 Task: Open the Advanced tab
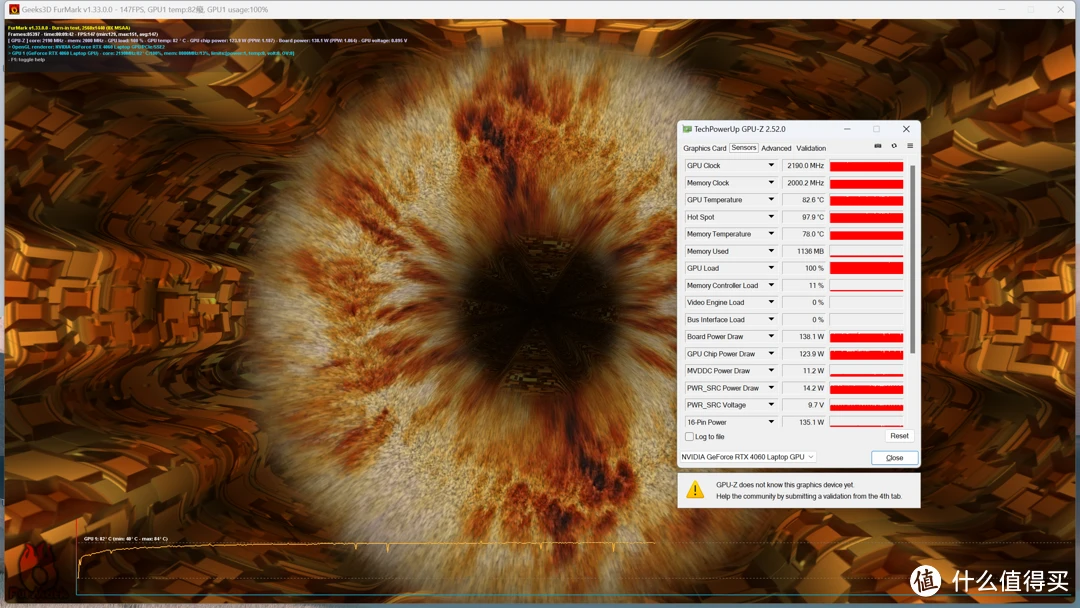pos(776,148)
